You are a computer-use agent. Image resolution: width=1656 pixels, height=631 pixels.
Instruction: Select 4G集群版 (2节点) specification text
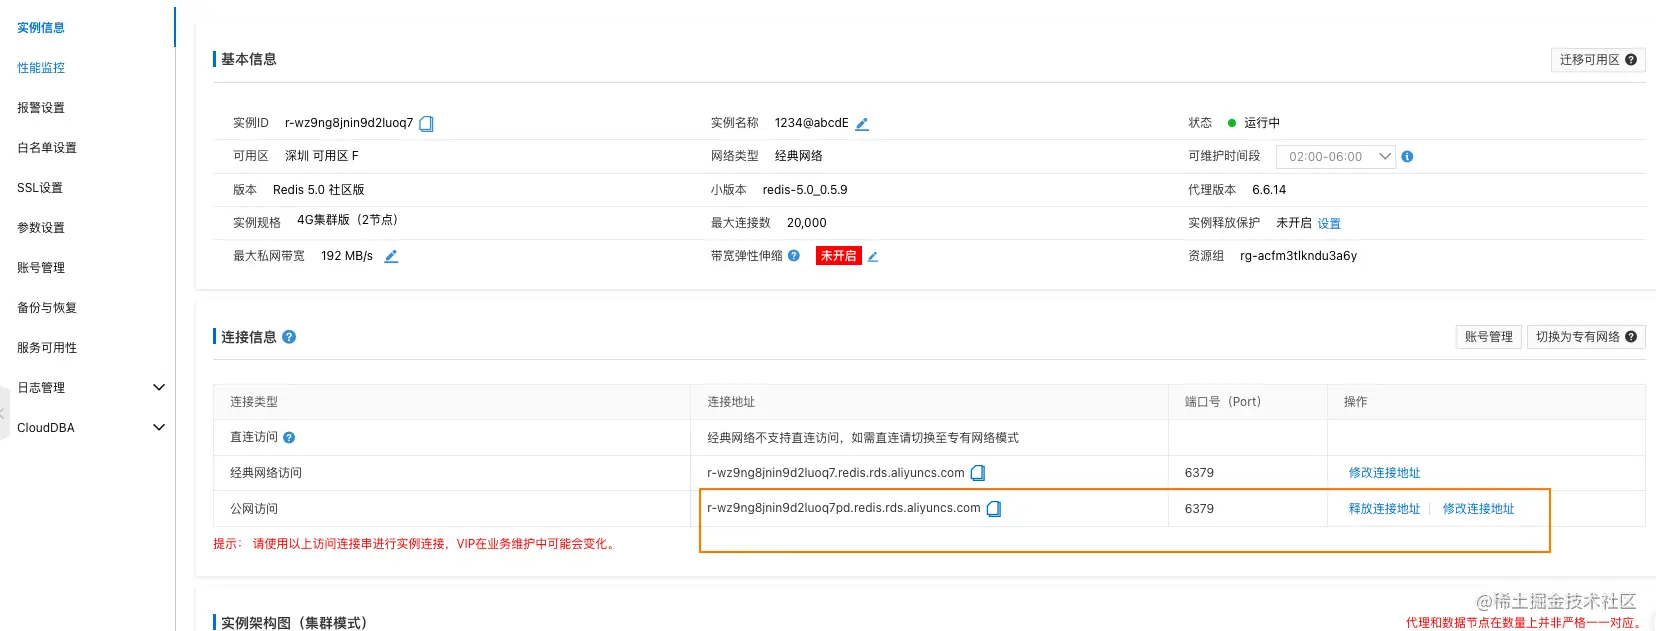(x=347, y=220)
